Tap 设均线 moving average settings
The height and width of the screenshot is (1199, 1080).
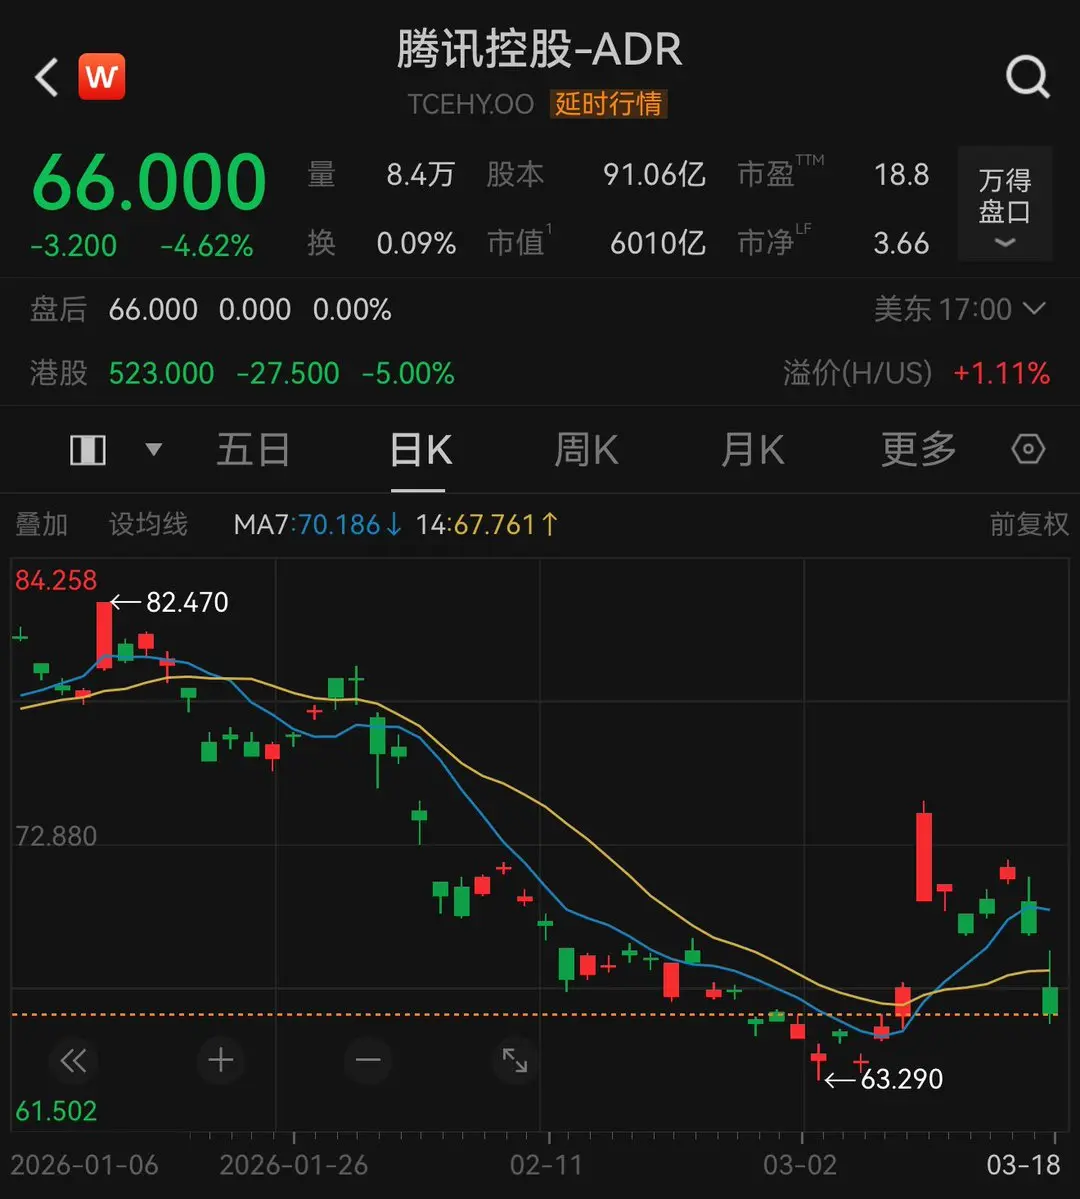pos(148,525)
